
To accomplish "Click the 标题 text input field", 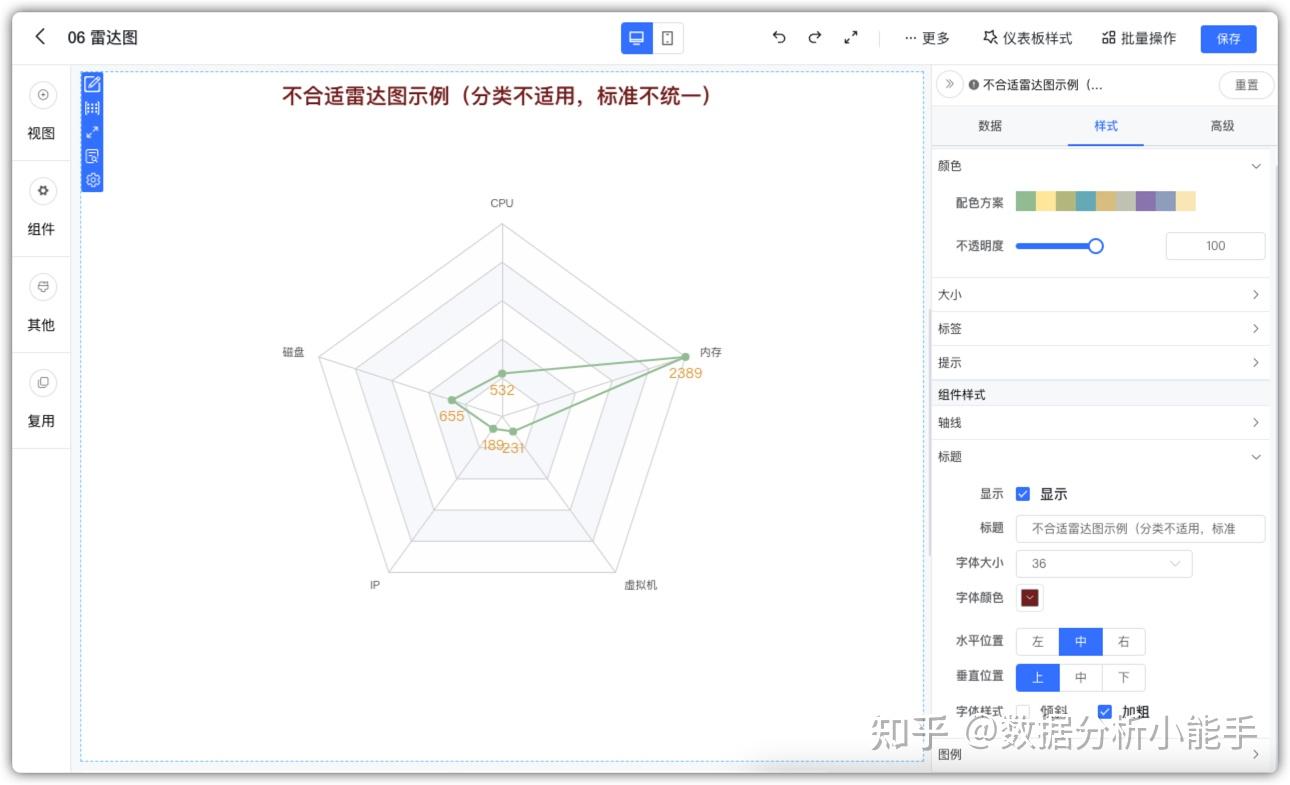I will pos(1140,529).
